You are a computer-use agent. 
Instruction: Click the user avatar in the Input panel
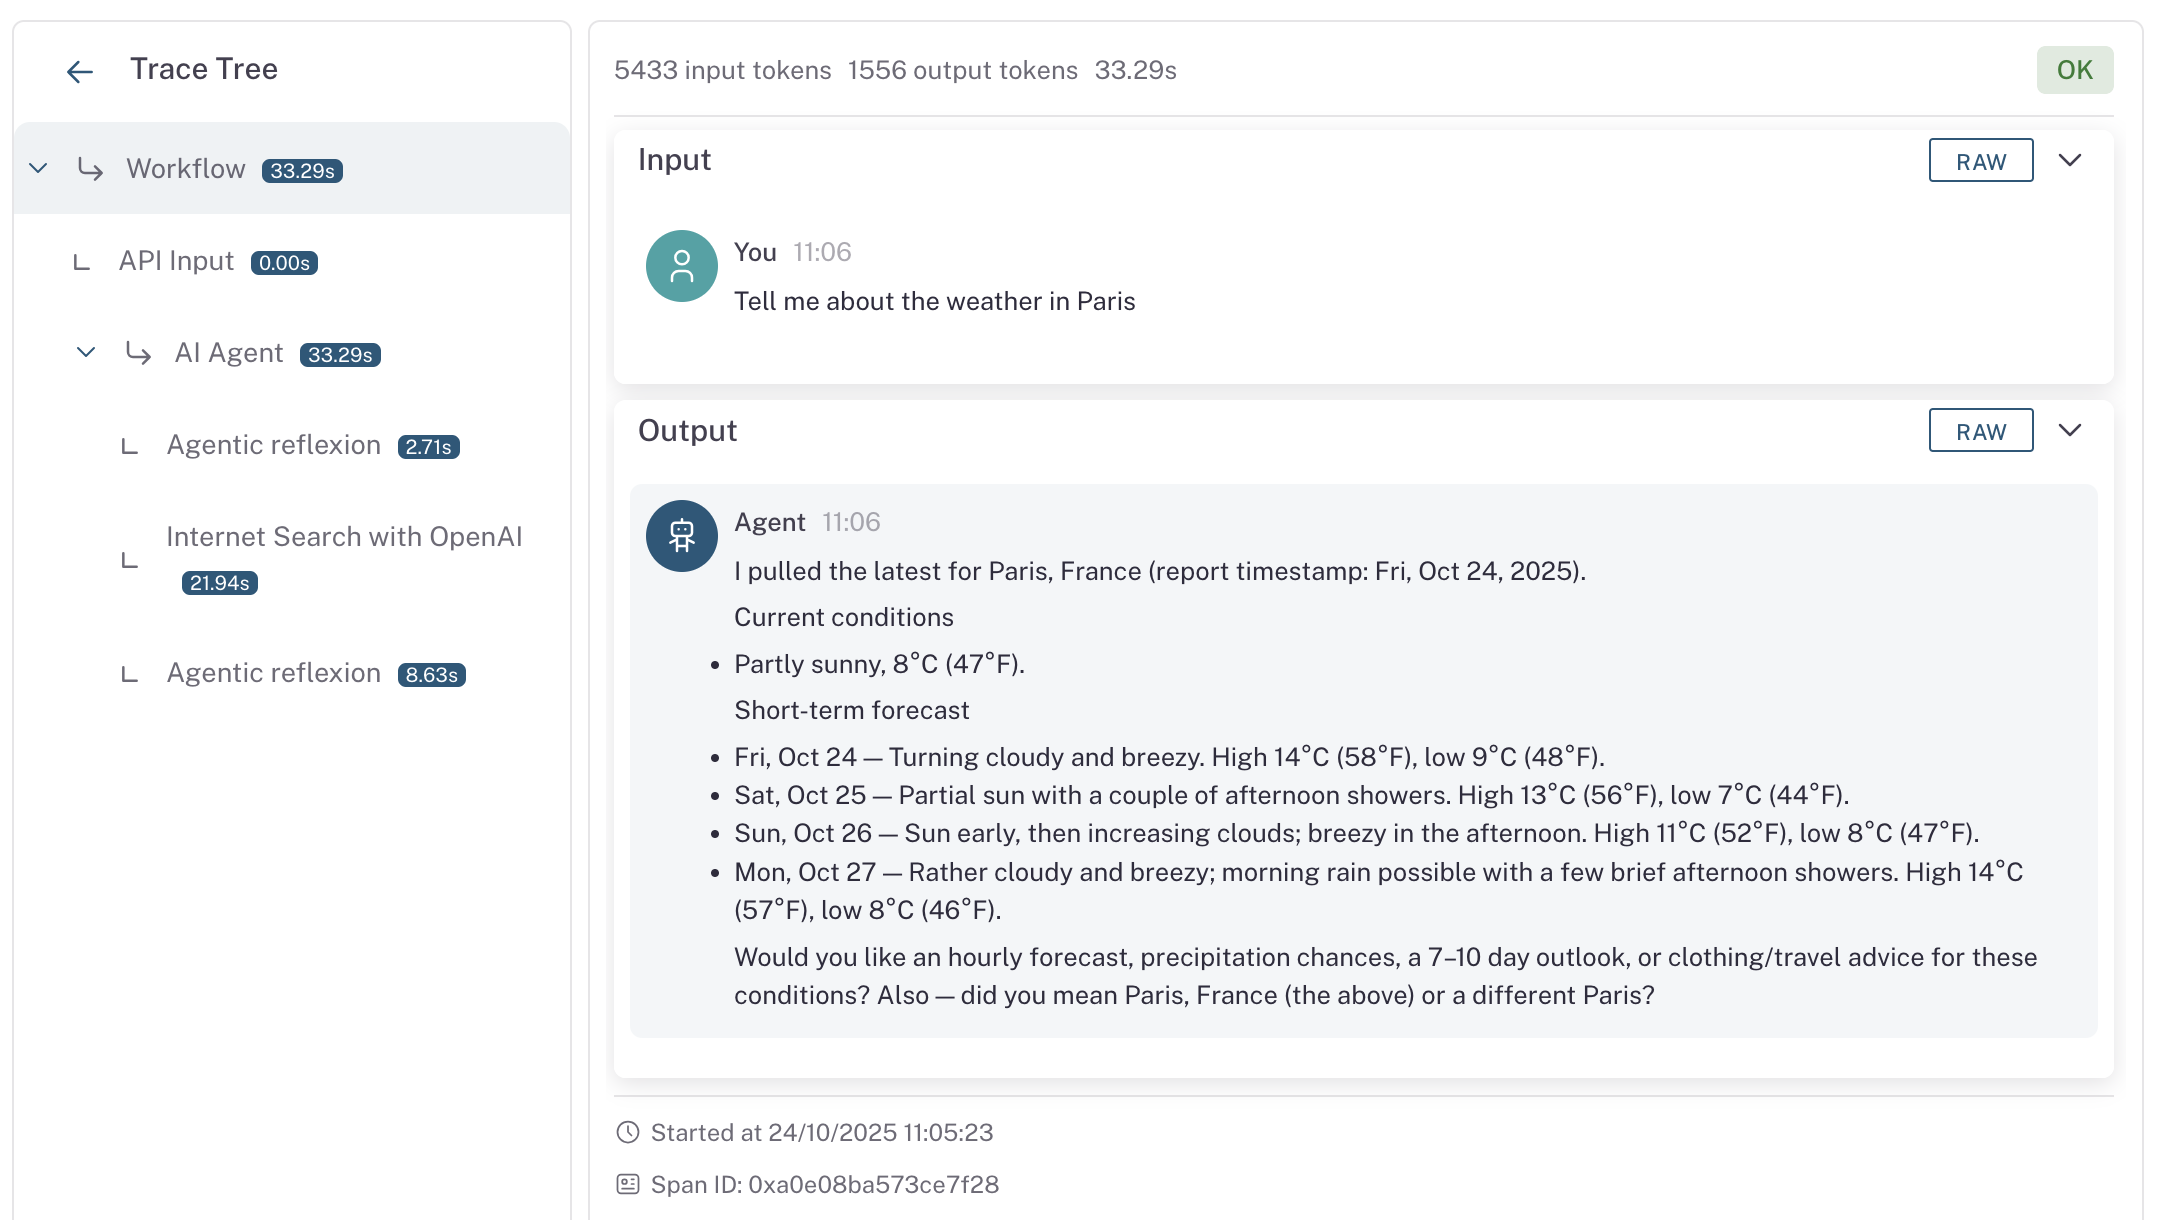click(680, 266)
